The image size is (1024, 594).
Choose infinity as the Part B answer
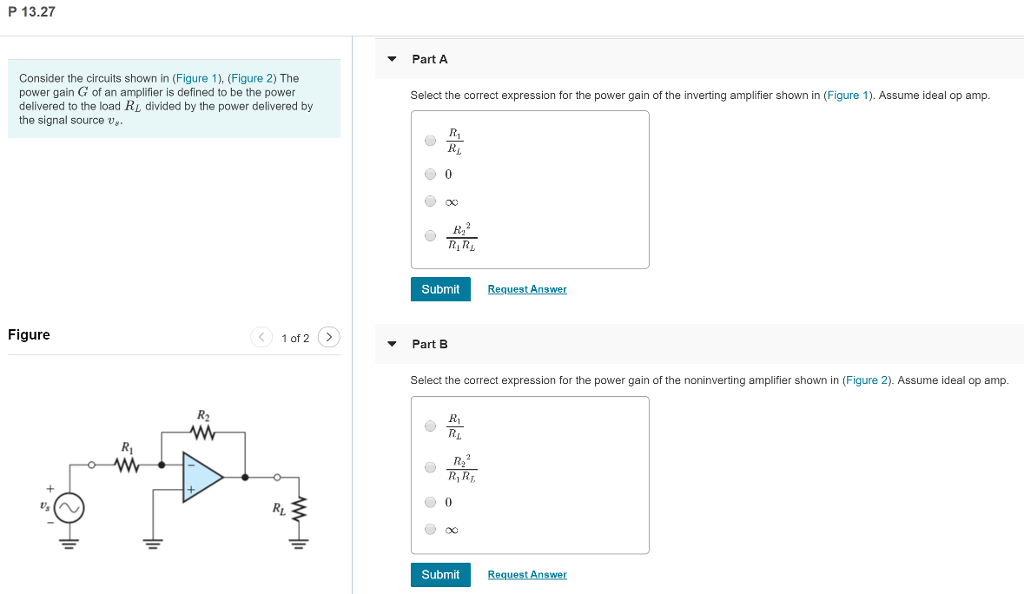click(430, 530)
